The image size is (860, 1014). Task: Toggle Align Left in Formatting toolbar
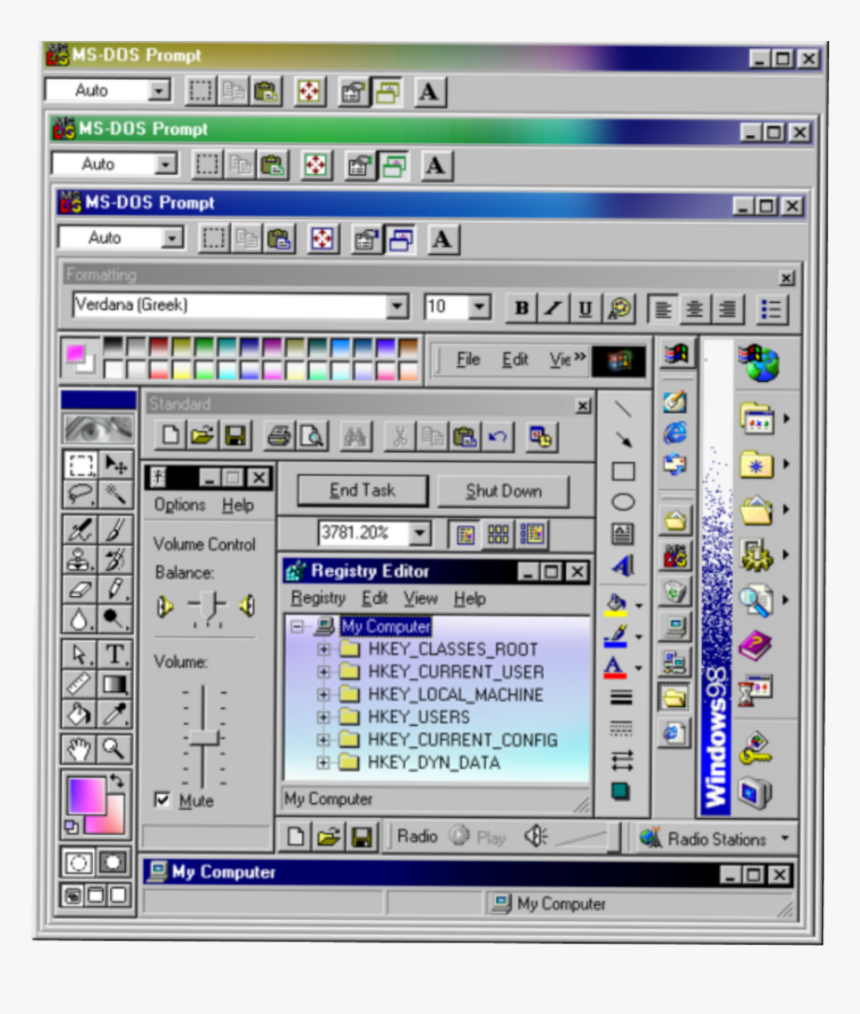[x=663, y=309]
